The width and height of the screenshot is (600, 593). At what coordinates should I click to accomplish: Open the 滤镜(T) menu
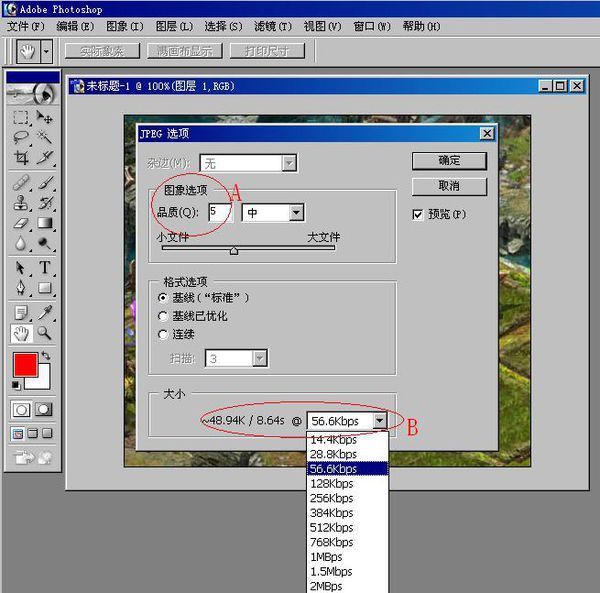273,26
